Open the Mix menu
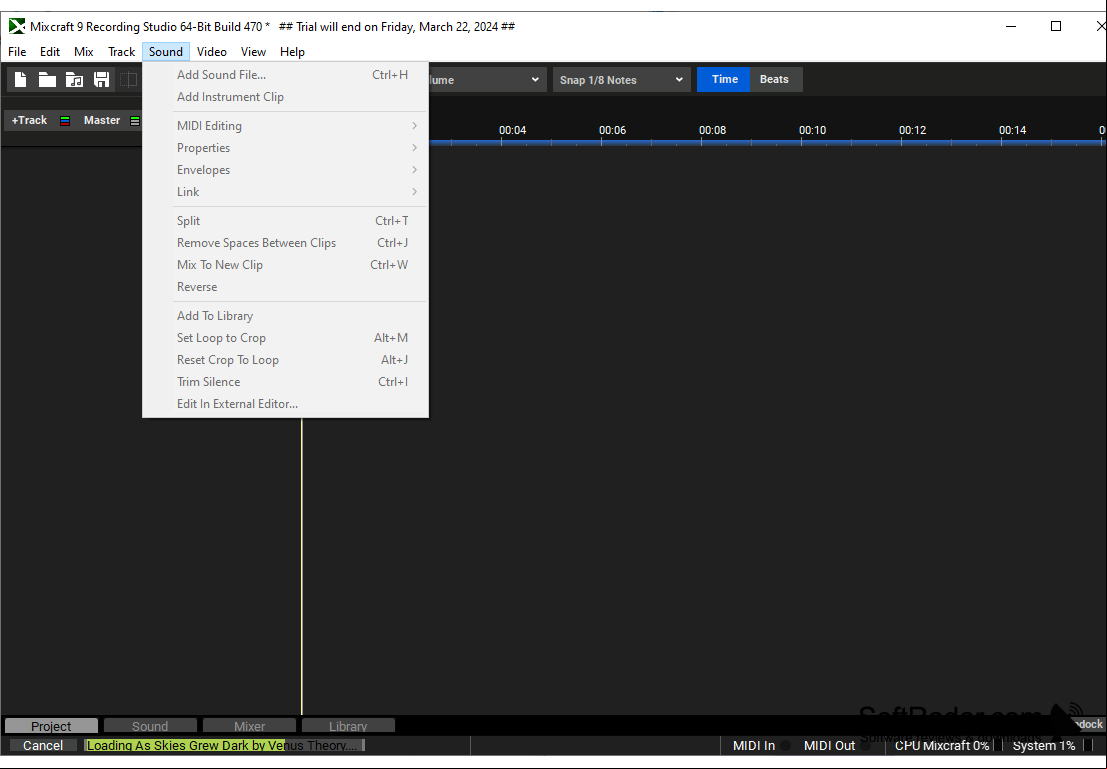1107x769 pixels. click(83, 52)
